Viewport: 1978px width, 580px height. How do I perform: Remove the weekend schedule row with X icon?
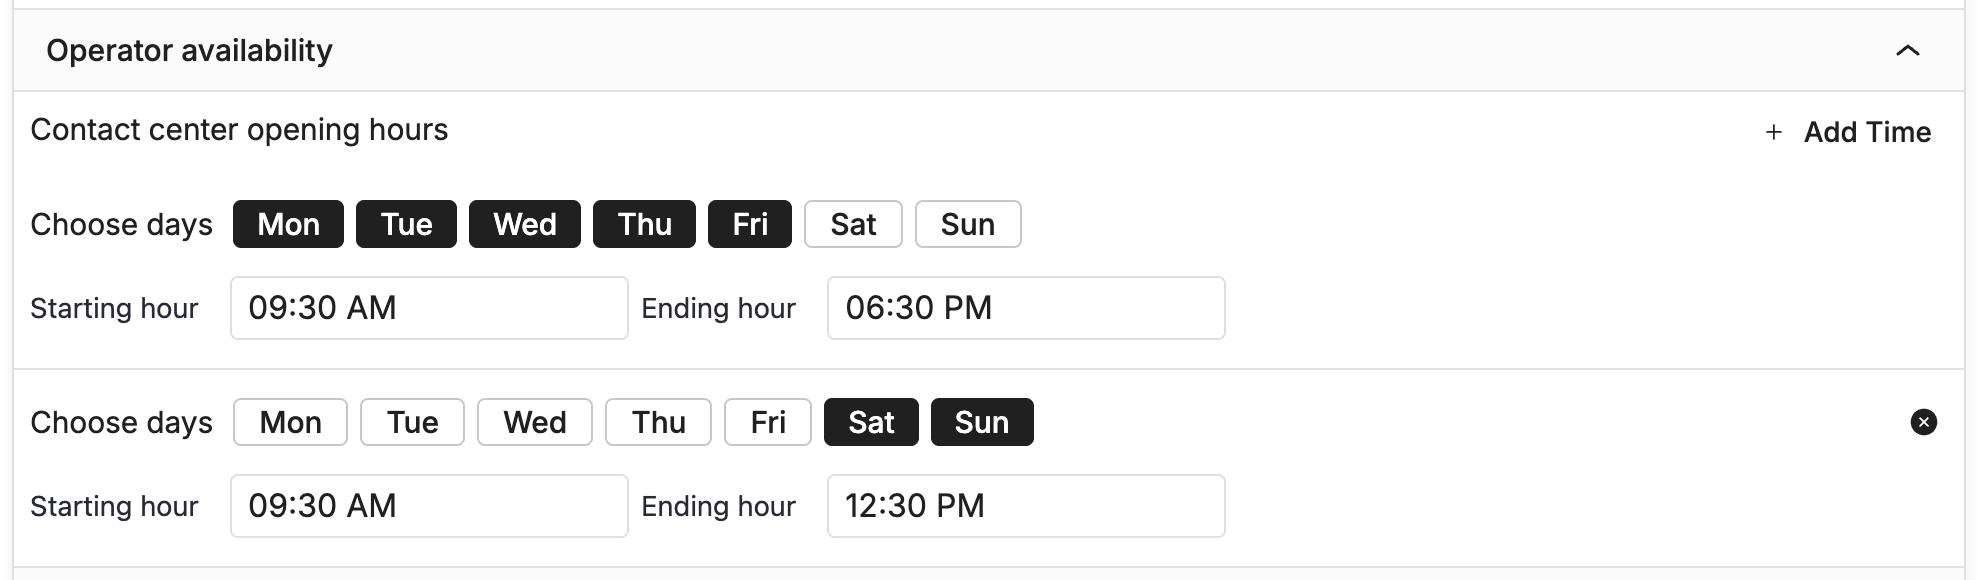click(x=1923, y=422)
